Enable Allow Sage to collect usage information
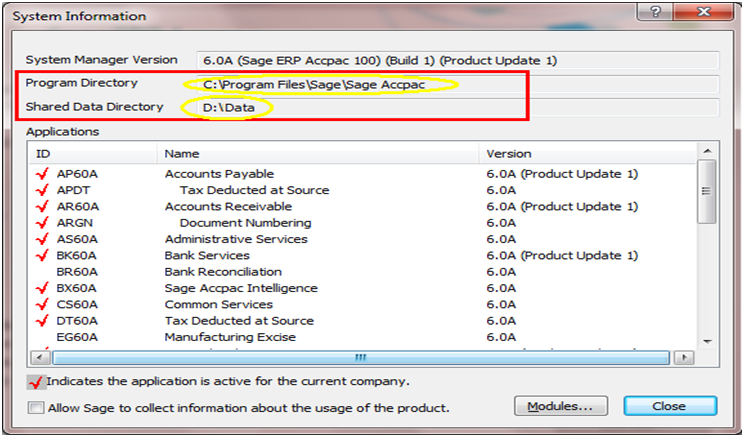 [x=36, y=408]
